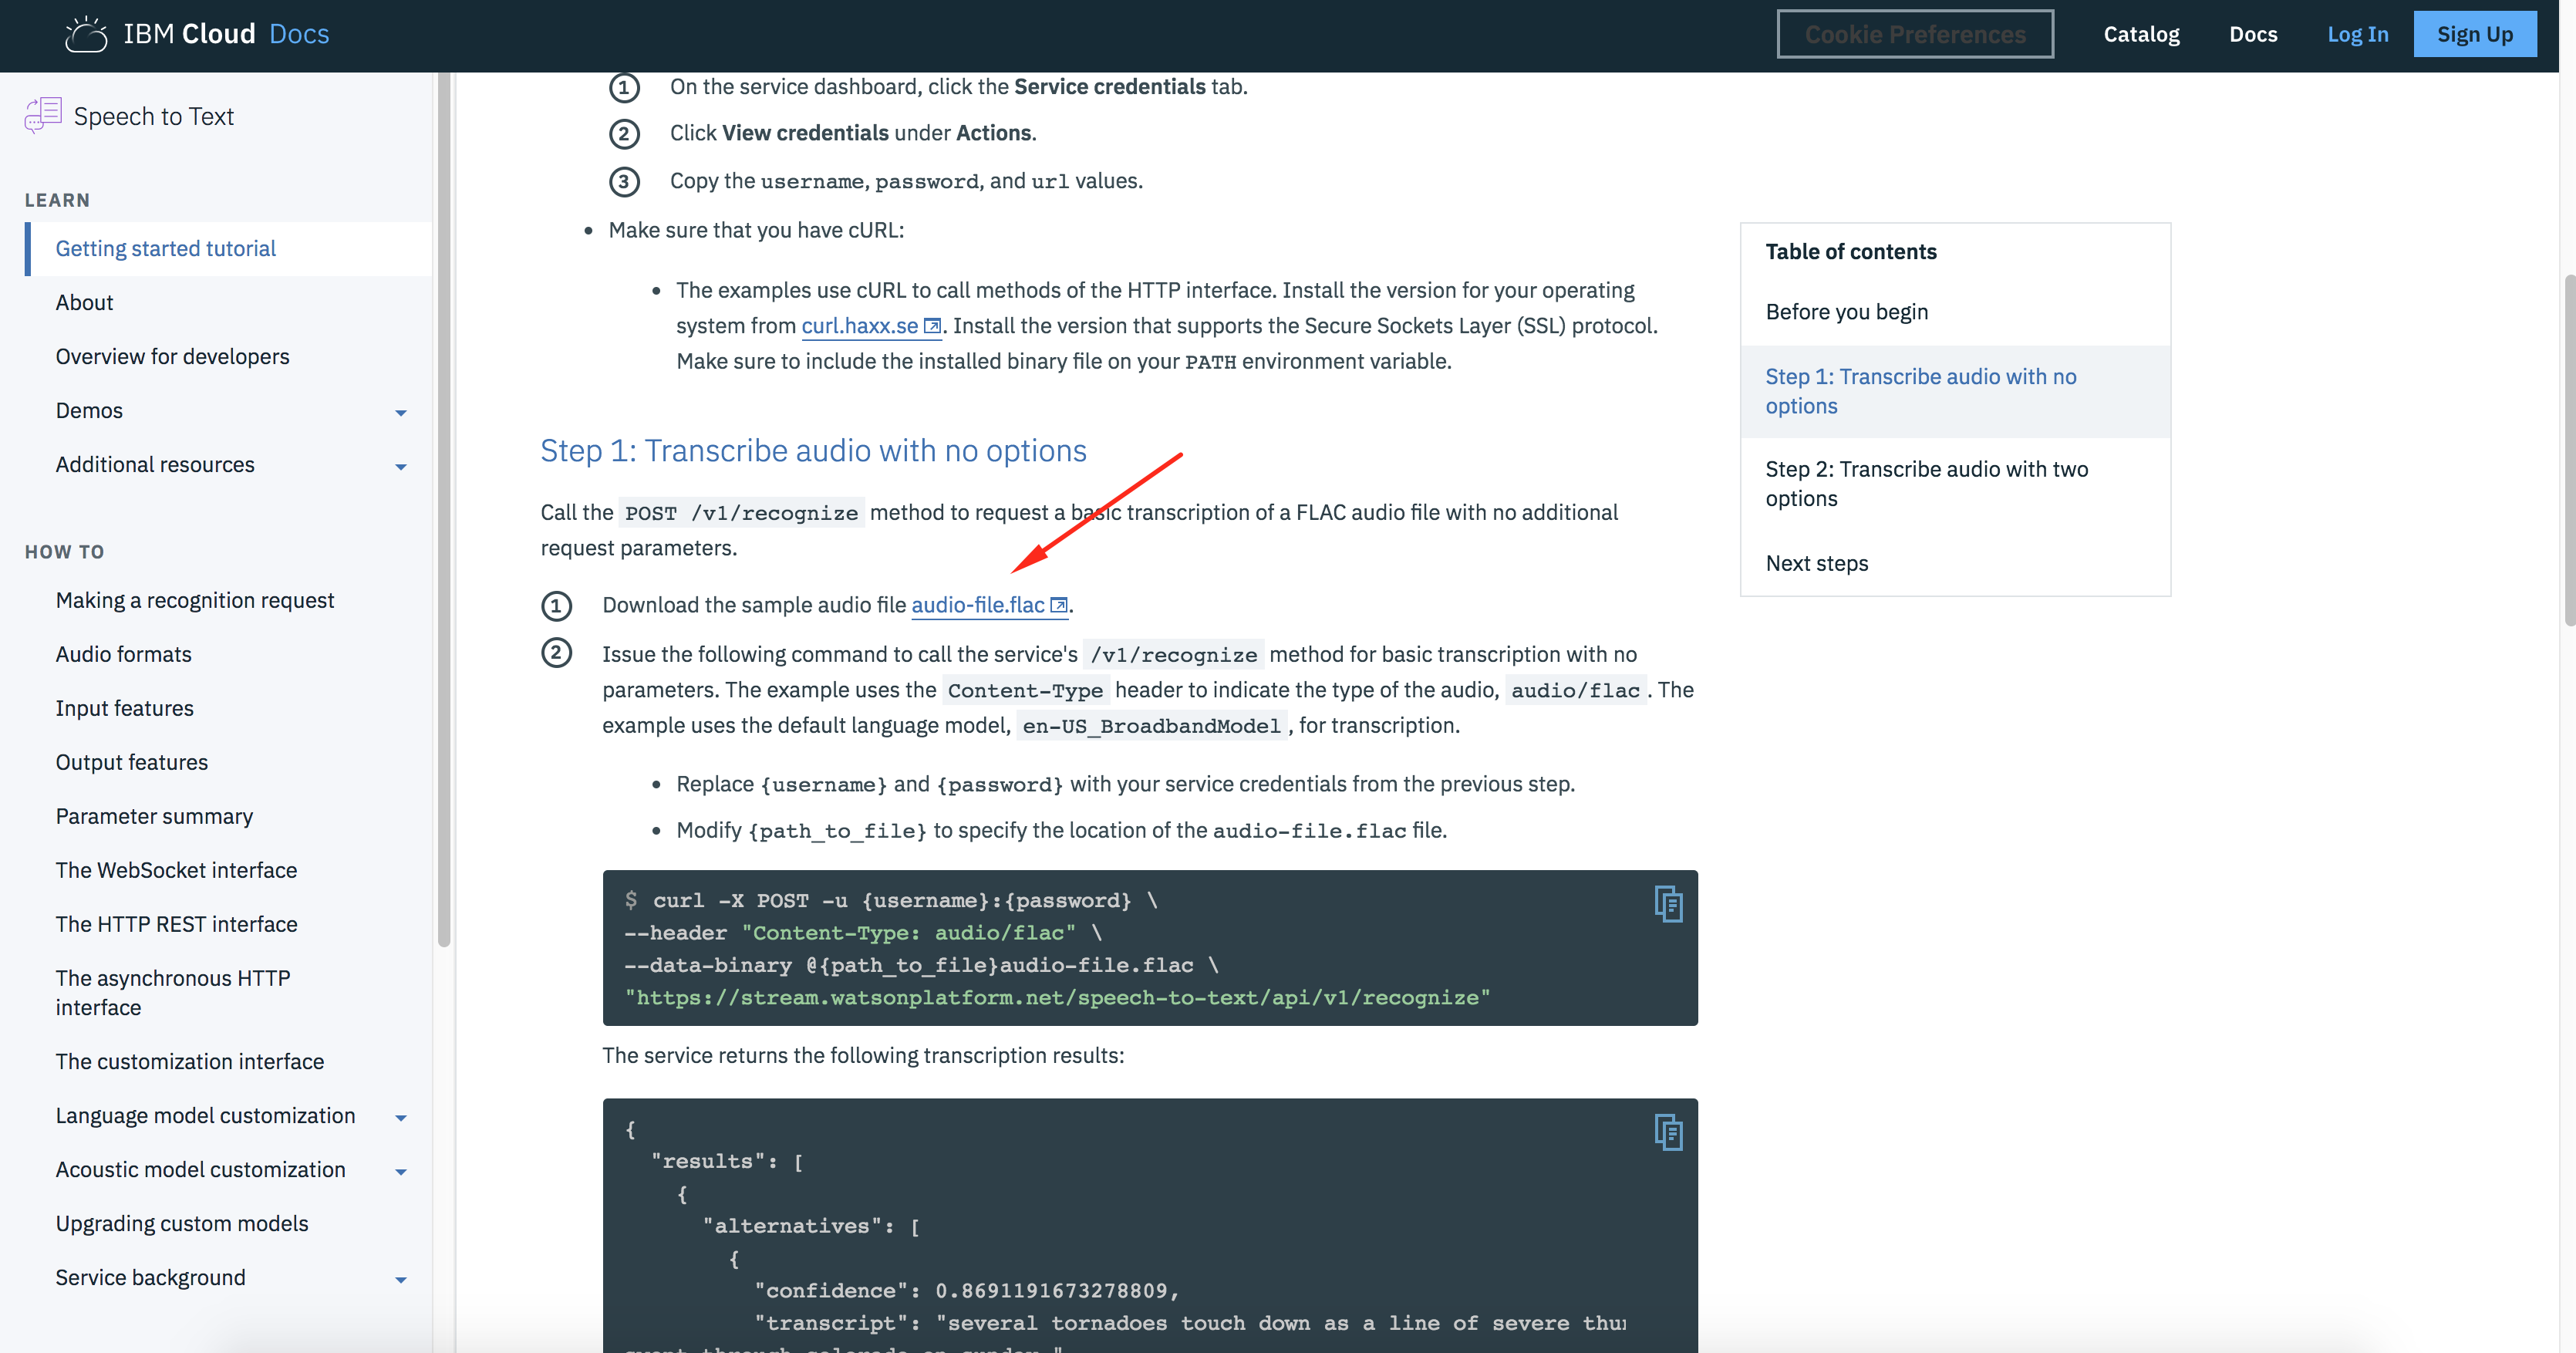Viewport: 2576px width, 1353px height.
Task: Click the IBM Cloud logo icon
Action: [86, 34]
